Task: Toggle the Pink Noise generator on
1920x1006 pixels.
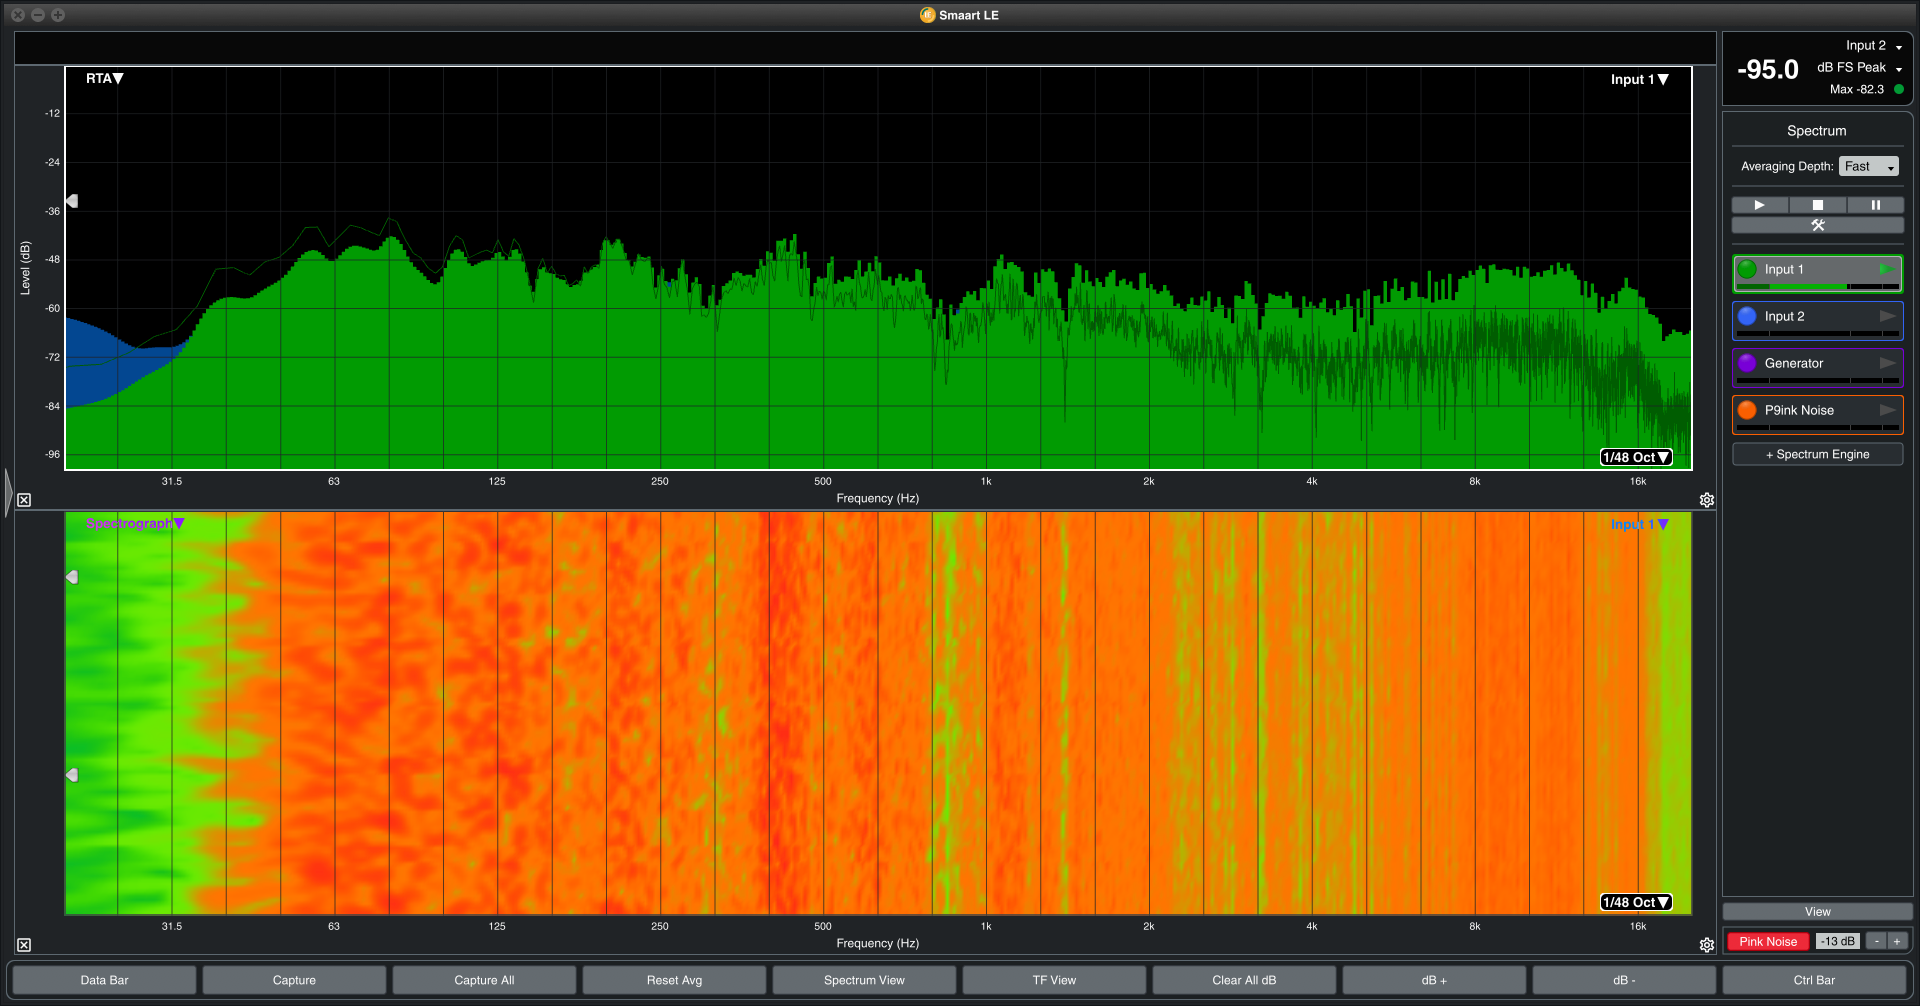Action: [x=1768, y=941]
